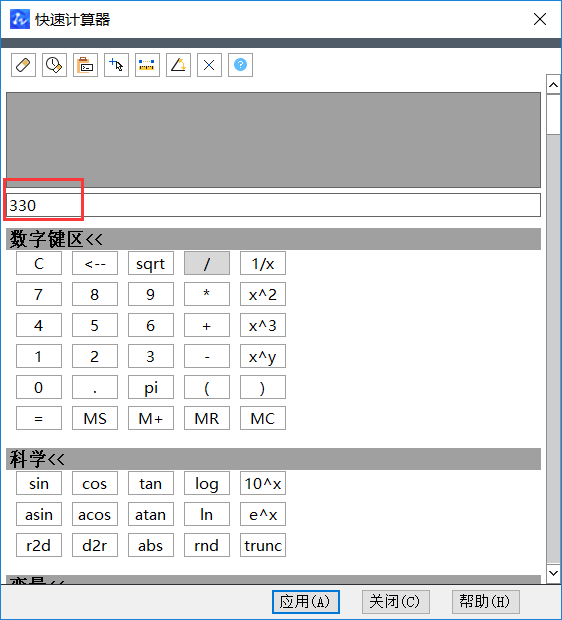Click the 2 digit button
562x620 pixels.
[95, 356]
